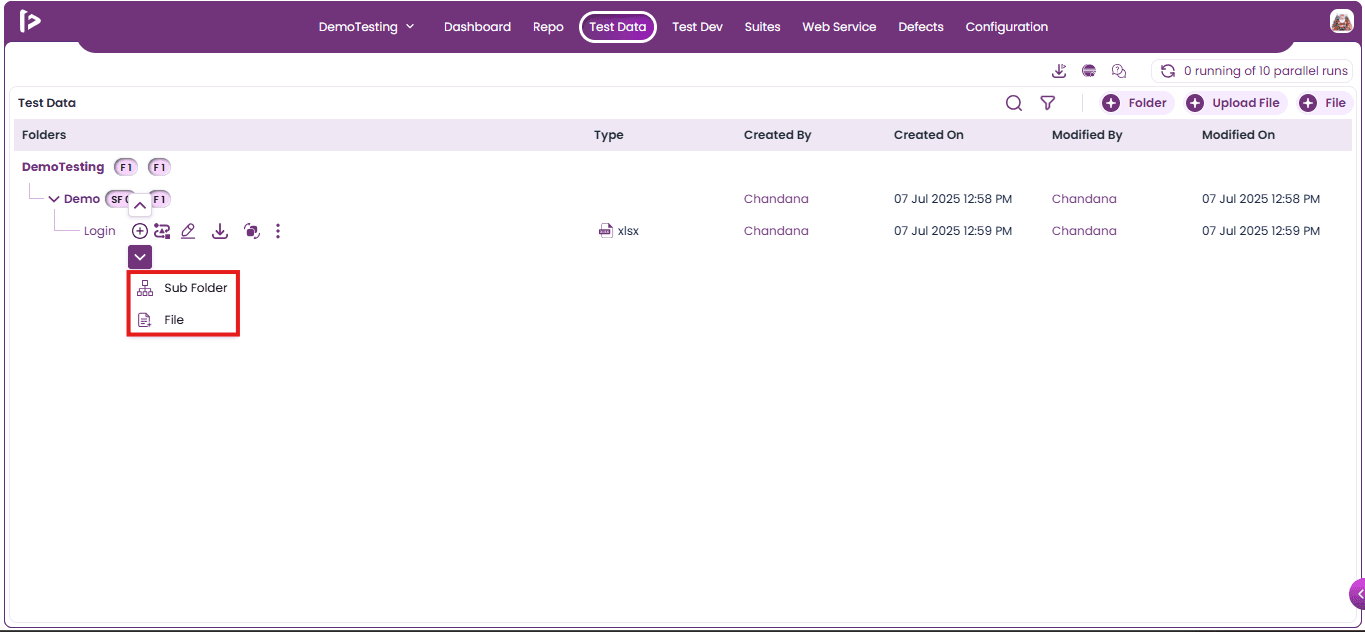Open the Repo tab
The image size is (1365, 632).
pyautogui.click(x=548, y=27)
